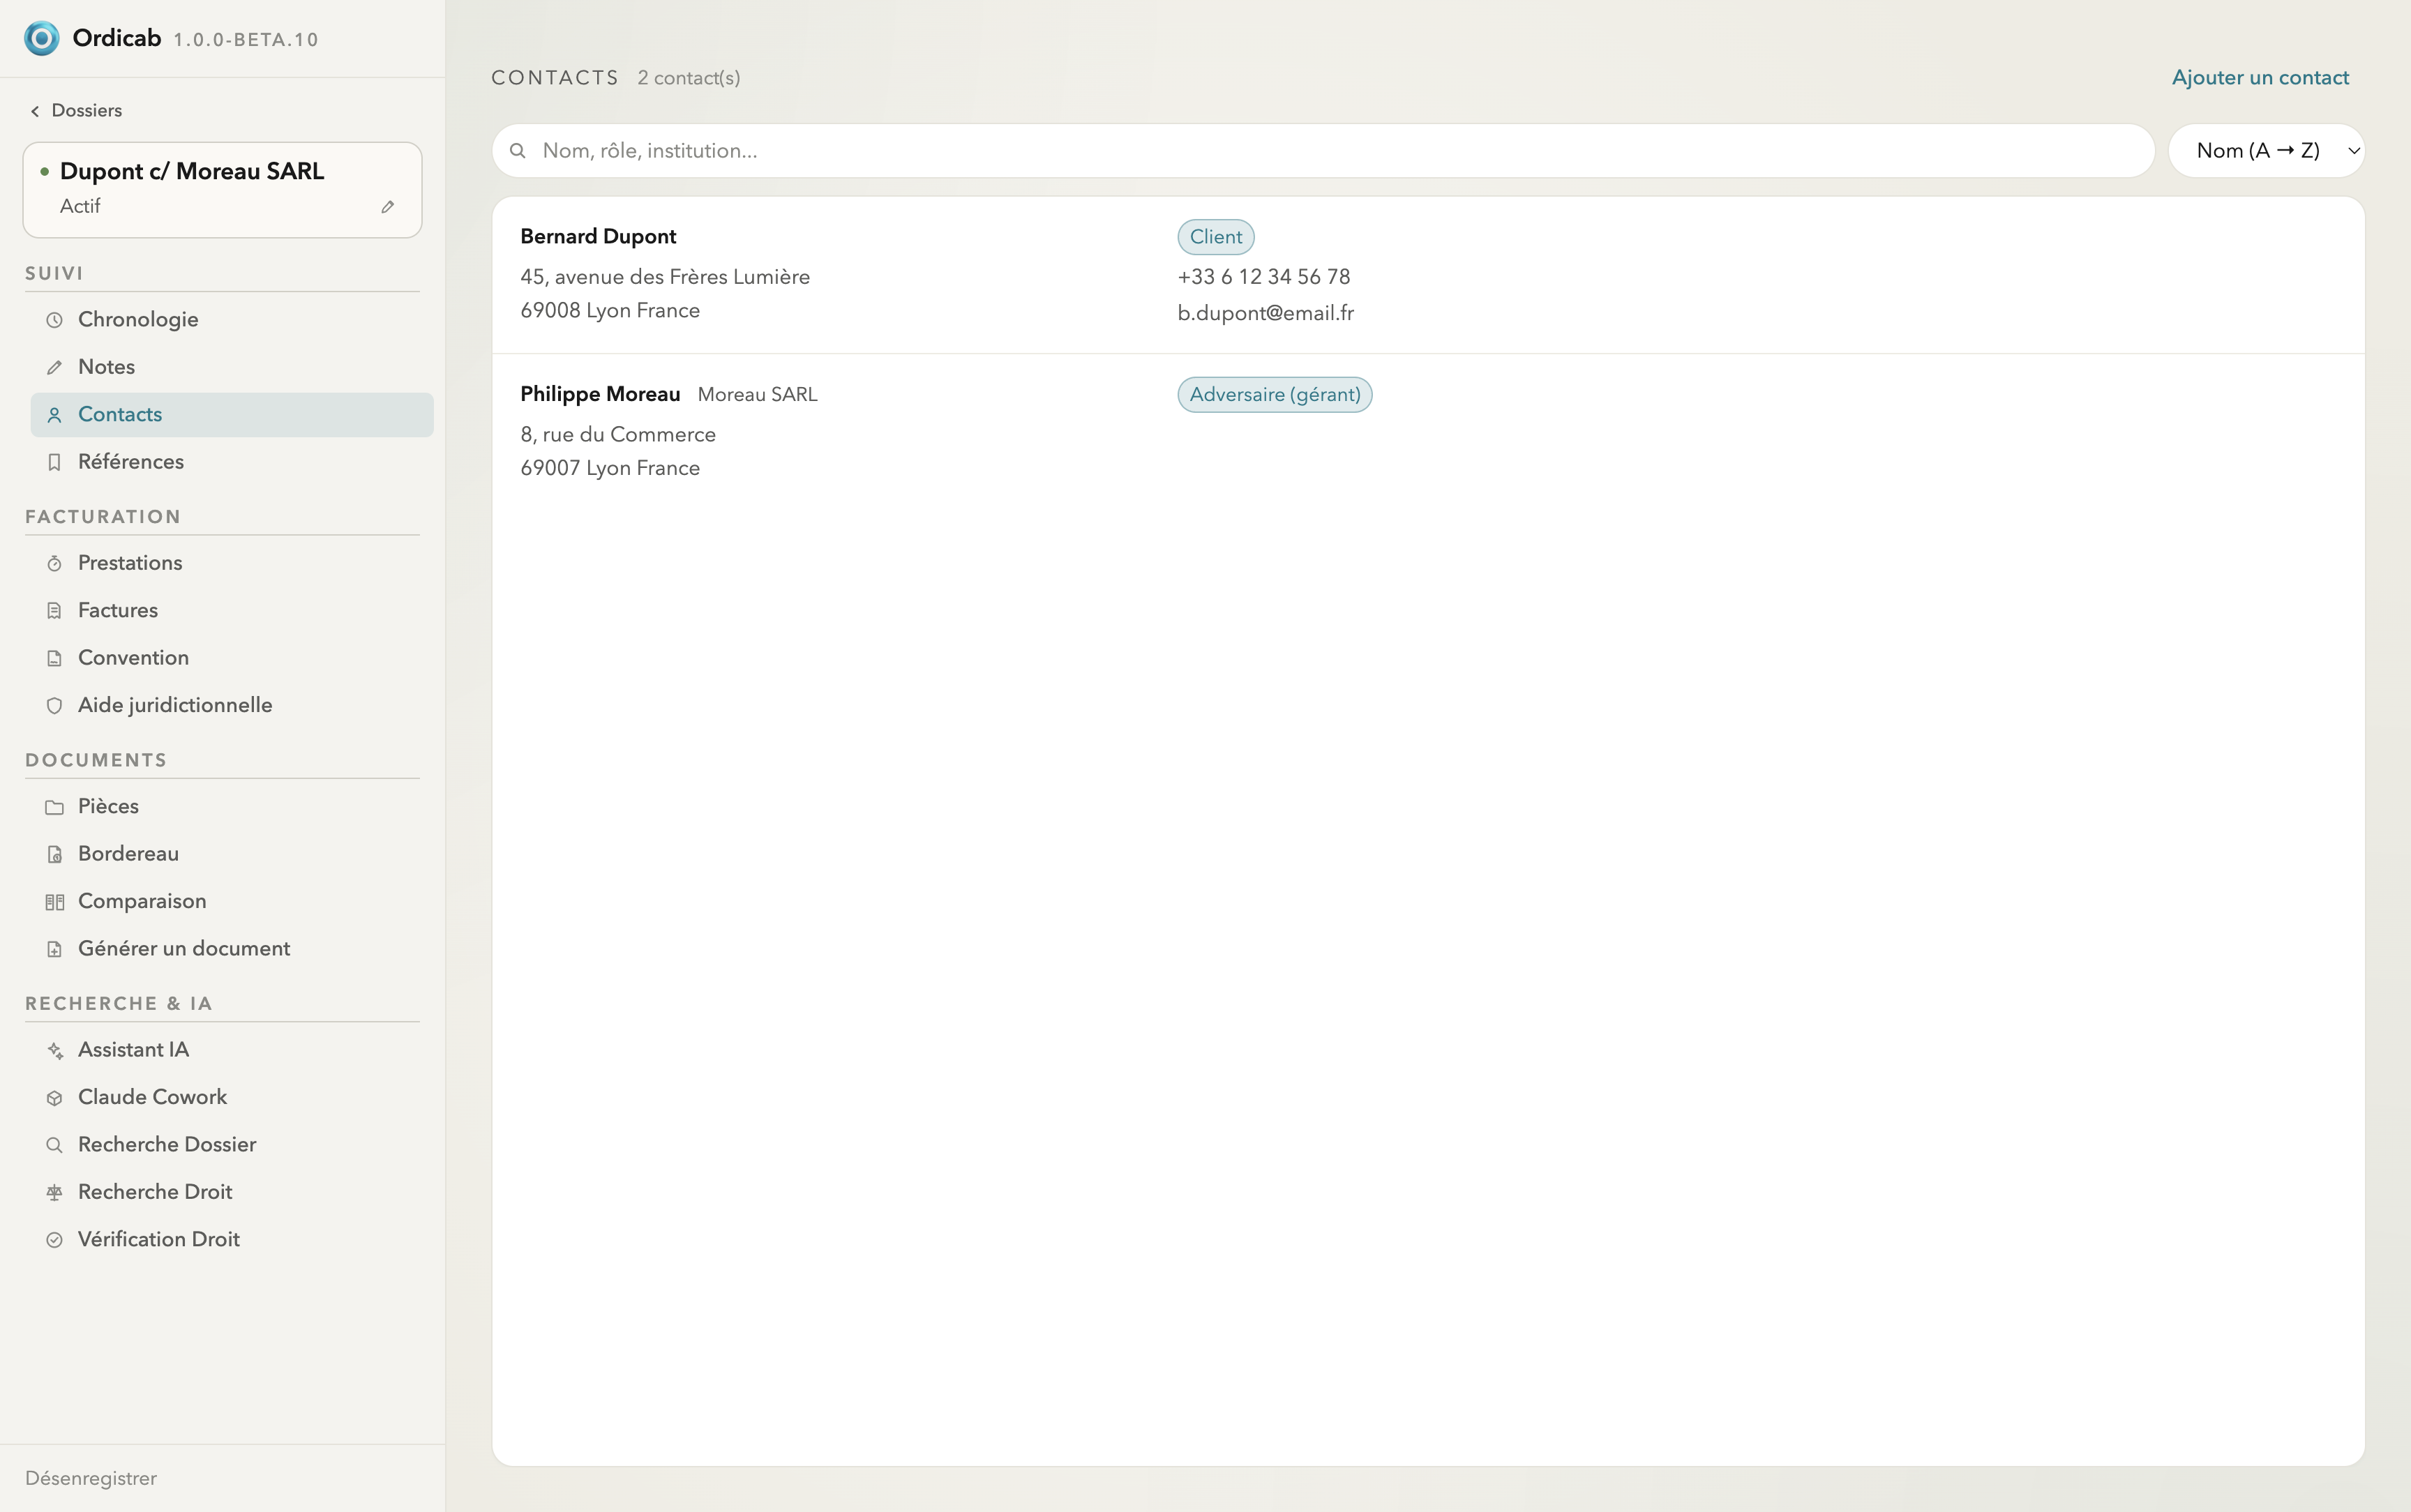Click the shield icon for Aide juridictionnelle
2411x1512 pixels.
click(55, 705)
